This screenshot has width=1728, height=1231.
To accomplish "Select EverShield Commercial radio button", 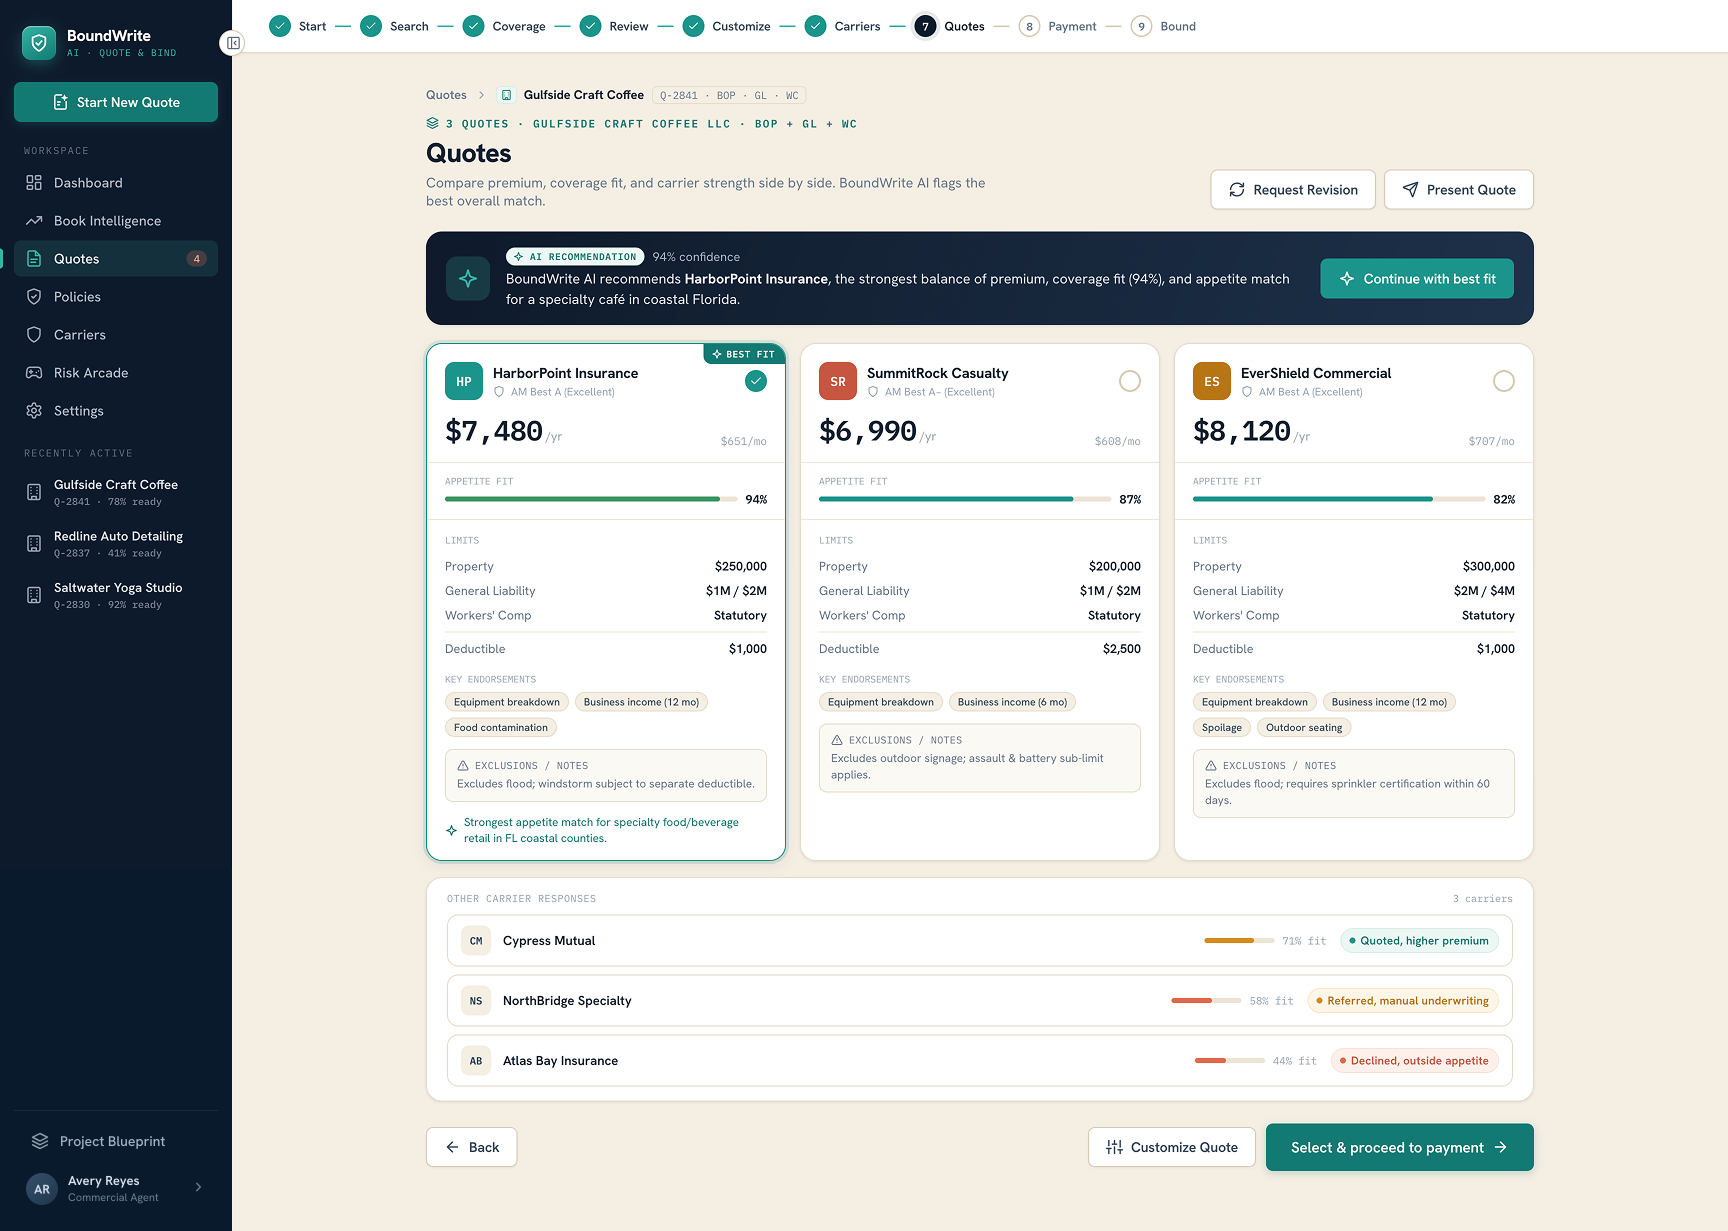I will click(1504, 381).
